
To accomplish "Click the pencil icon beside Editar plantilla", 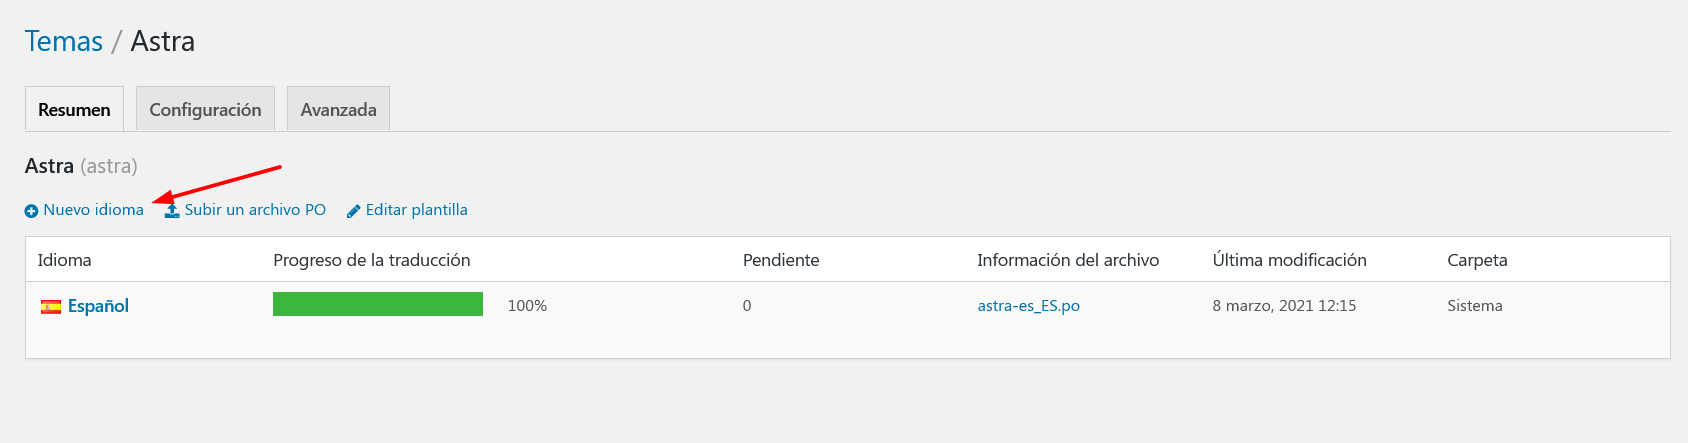I will [353, 211].
